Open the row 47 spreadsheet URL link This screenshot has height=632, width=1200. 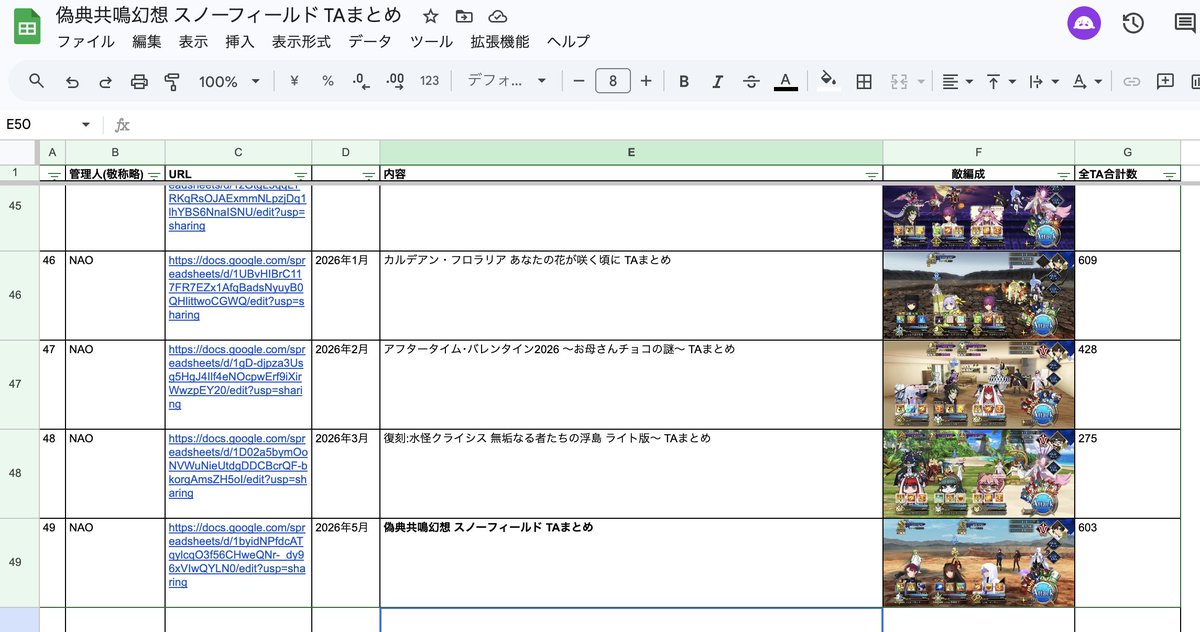click(235, 377)
